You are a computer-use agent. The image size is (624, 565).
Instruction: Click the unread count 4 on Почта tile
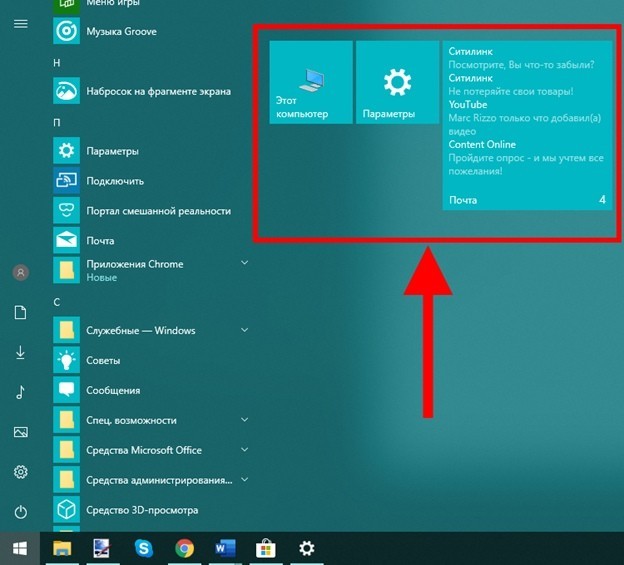pos(603,199)
